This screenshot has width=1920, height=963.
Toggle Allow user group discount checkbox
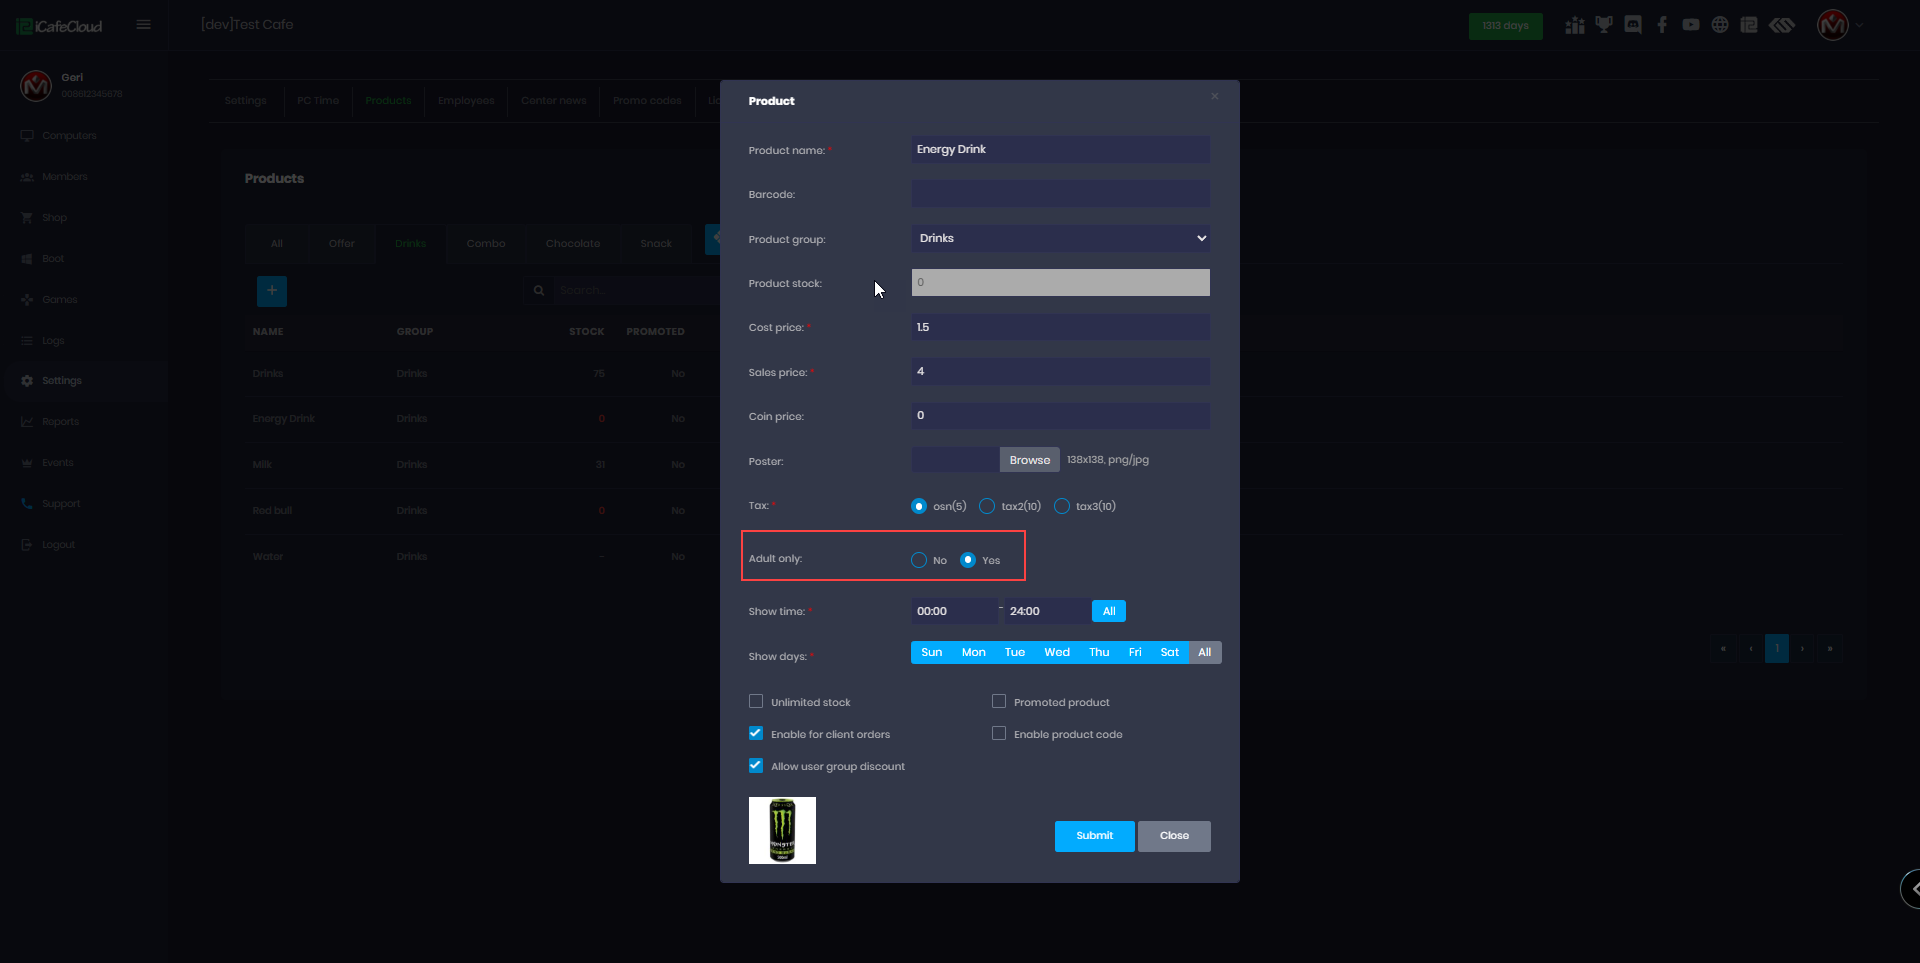[x=756, y=766]
